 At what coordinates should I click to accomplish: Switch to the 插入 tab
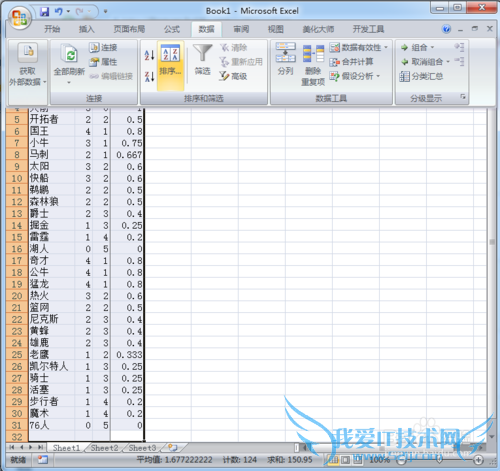pos(87,29)
